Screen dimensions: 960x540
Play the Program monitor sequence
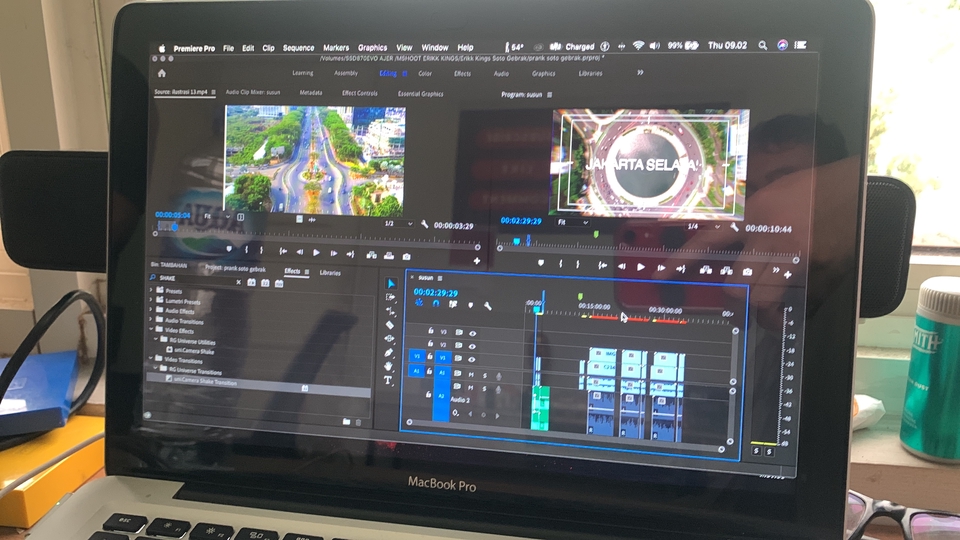[641, 267]
